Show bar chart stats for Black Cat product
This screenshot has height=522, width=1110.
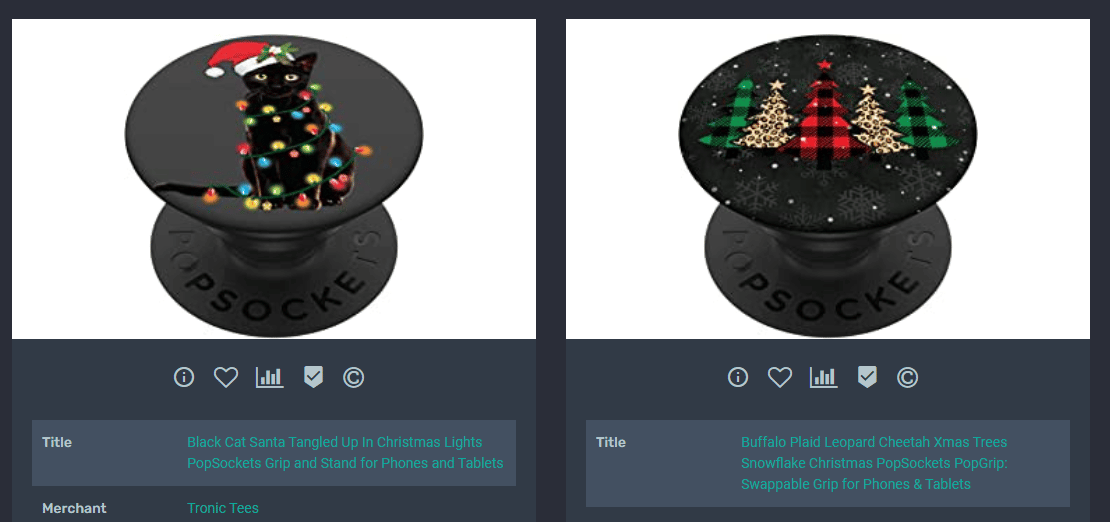(x=270, y=378)
